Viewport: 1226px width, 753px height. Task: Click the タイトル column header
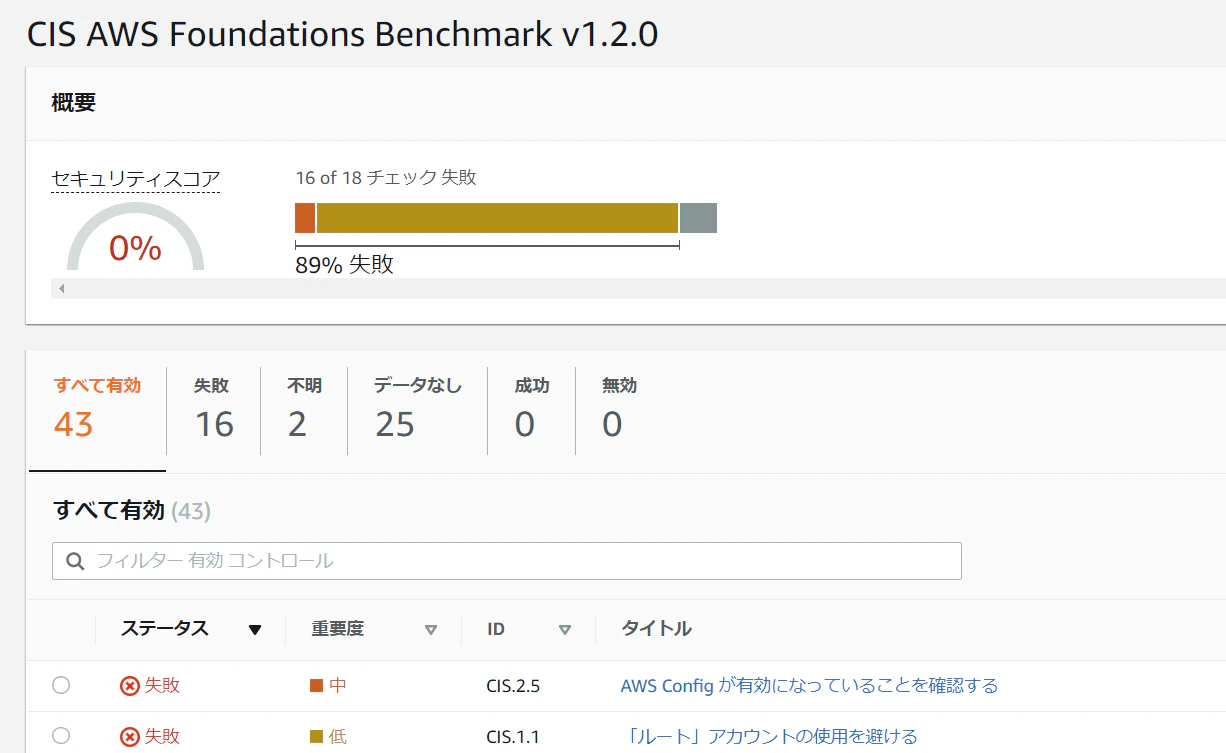656,629
